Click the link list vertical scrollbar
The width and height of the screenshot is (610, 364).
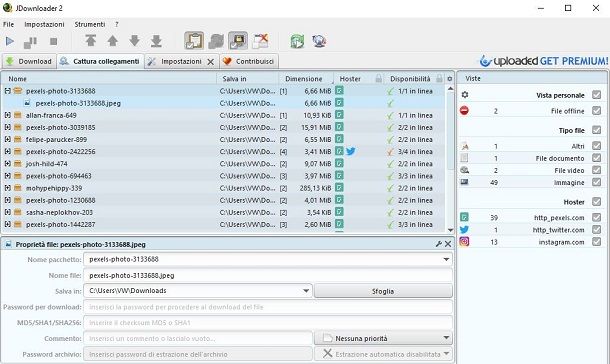tap(450, 159)
